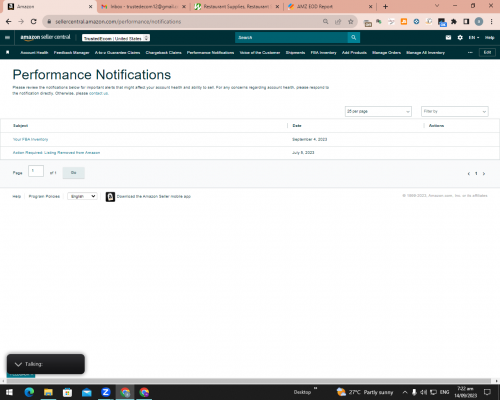Toggle the Chrome side panel icon

tap(466, 22)
